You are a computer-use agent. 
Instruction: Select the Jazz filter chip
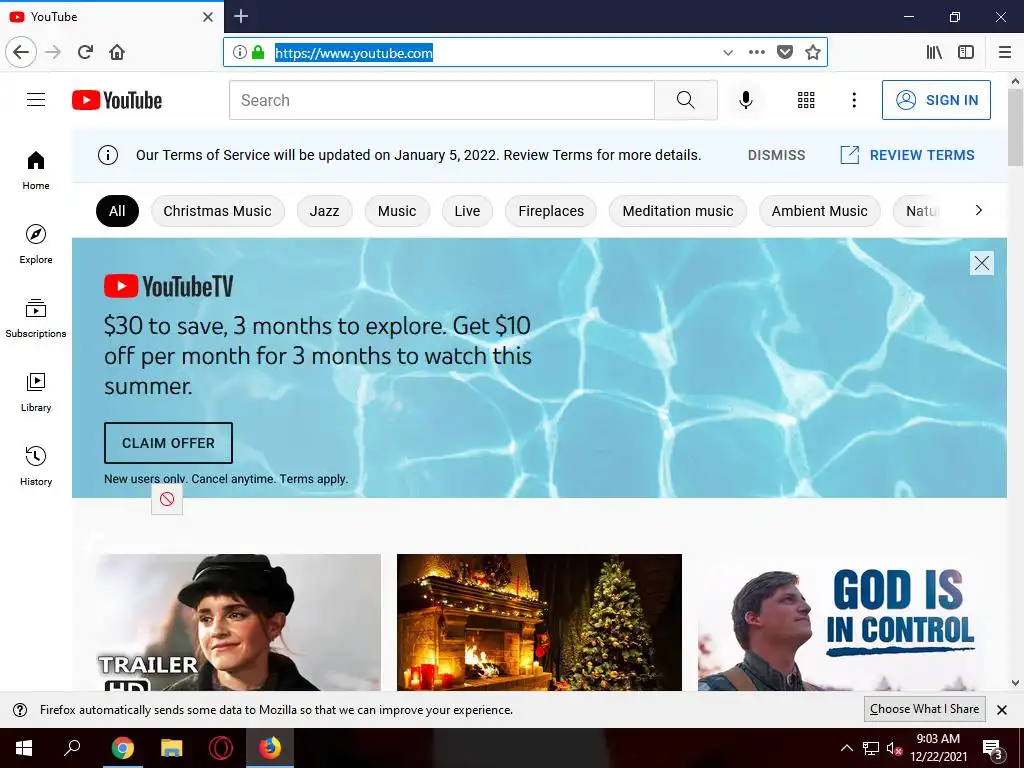pos(324,211)
